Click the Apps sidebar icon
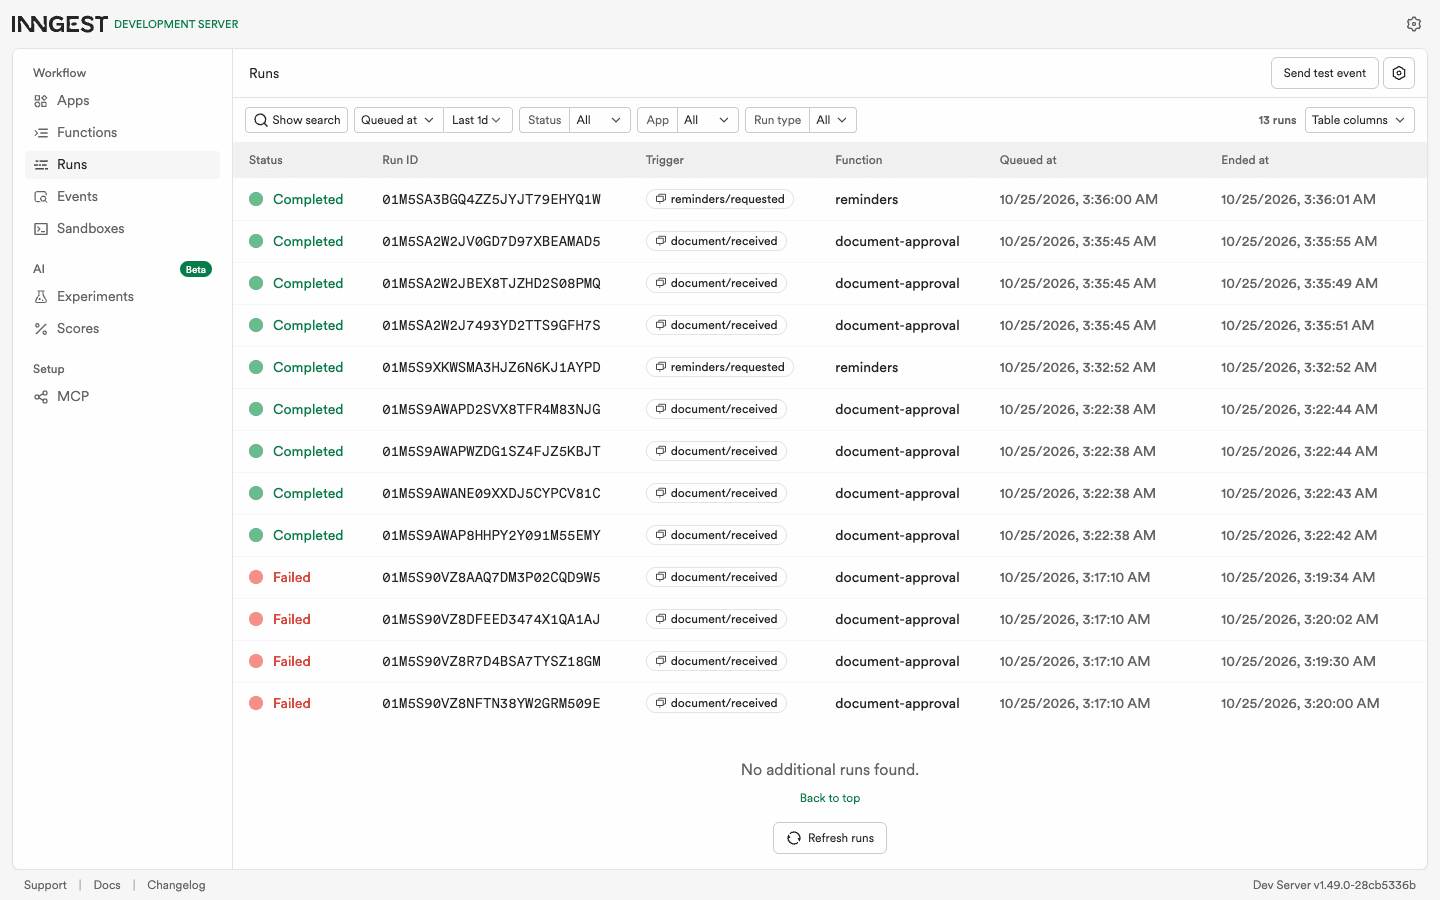This screenshot has height=900, width=1440. (x=41, y=101)
